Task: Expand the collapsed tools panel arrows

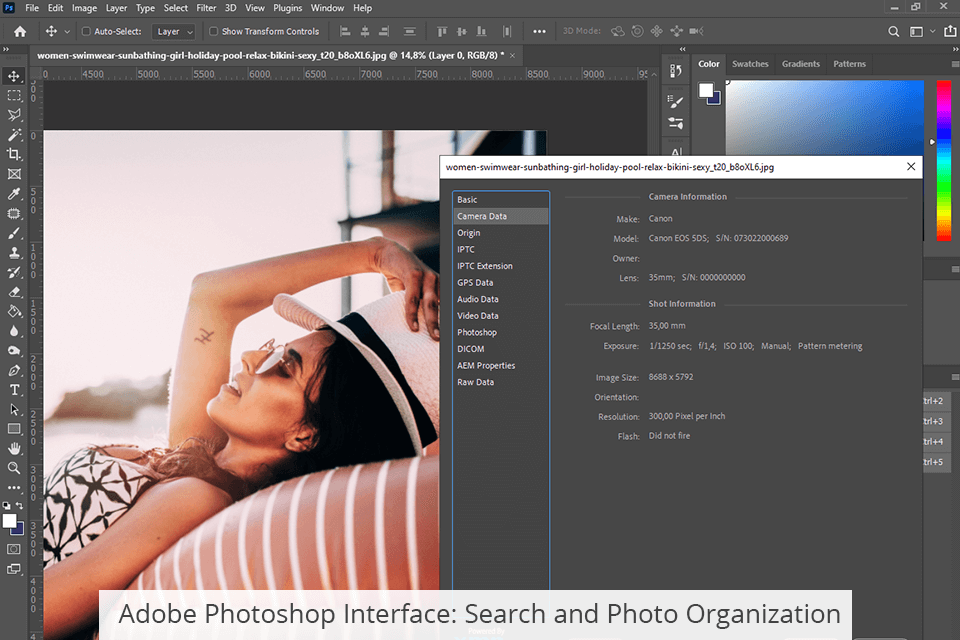Action: coord(8,47)
